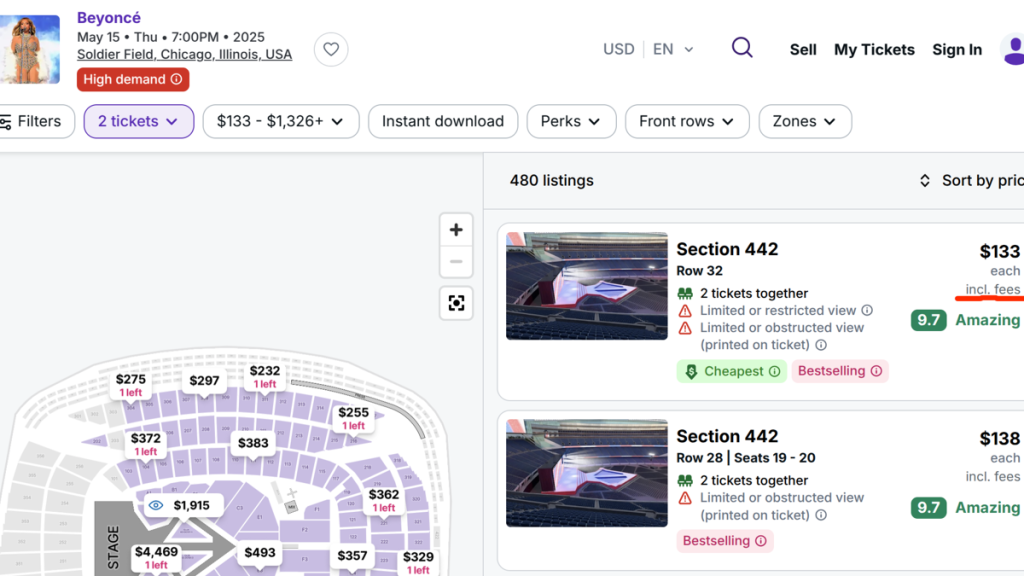Go to My Tickets
This screenshot has height=576, width=1024.
click(x=874, y=49)
